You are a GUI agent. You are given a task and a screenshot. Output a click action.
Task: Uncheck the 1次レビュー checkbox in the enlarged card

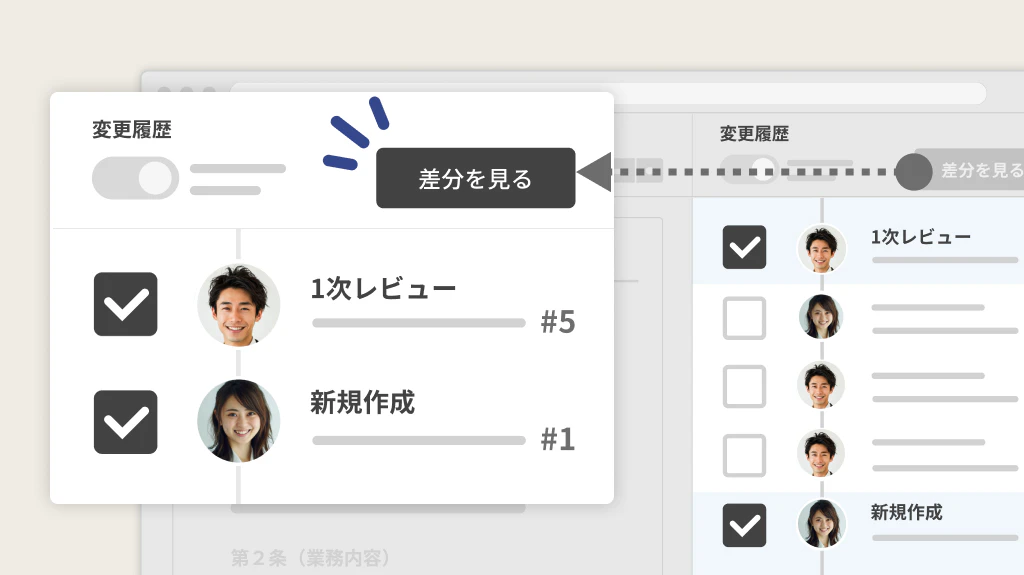tap(126, 304)
